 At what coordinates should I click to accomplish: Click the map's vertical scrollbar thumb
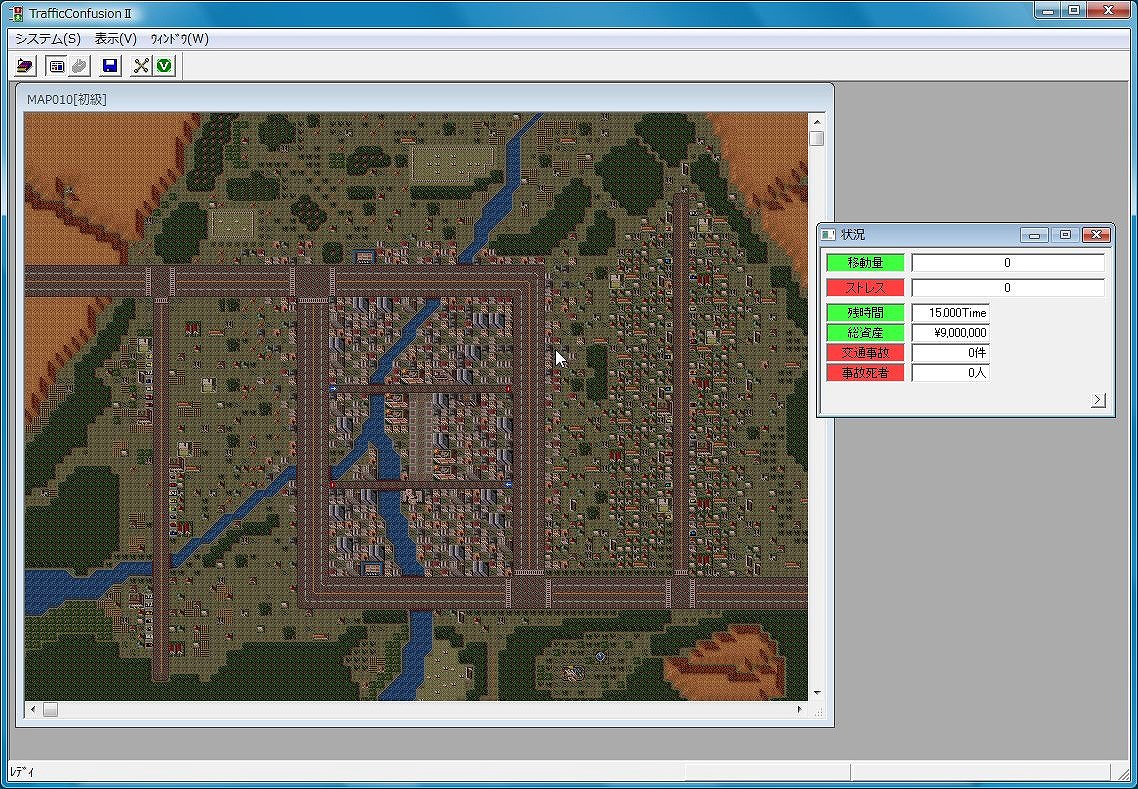click(x=817, y=139)
